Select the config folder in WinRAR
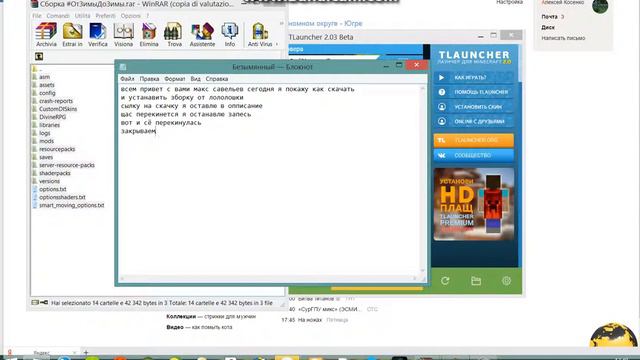The width and height of the screenshot is (640, 360). [x=47, y=93]
